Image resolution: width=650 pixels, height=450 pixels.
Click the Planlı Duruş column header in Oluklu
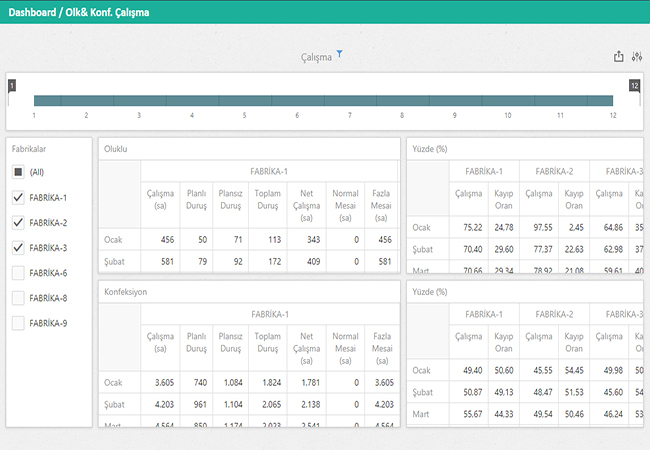click(x=197, y=200)
